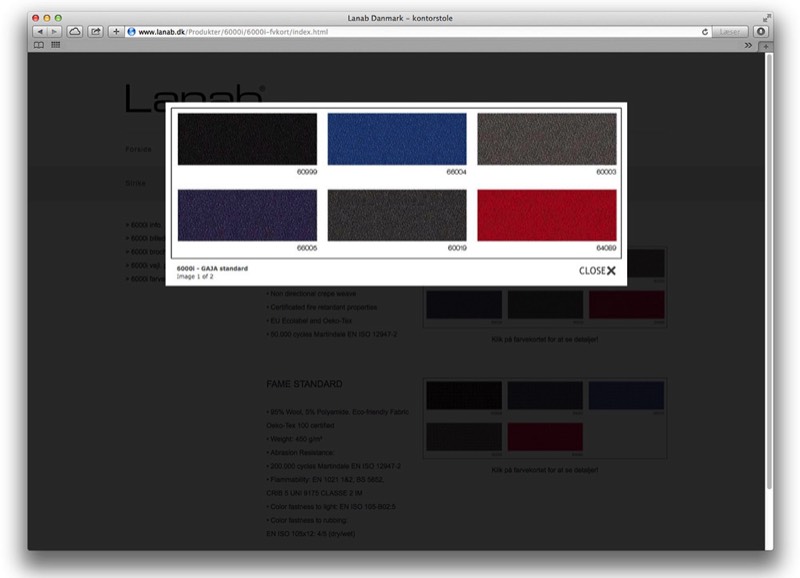The image size is (800, 578).
Task: Click the Læser reader button
Action: pyautogui.click(x=730, y=32)
